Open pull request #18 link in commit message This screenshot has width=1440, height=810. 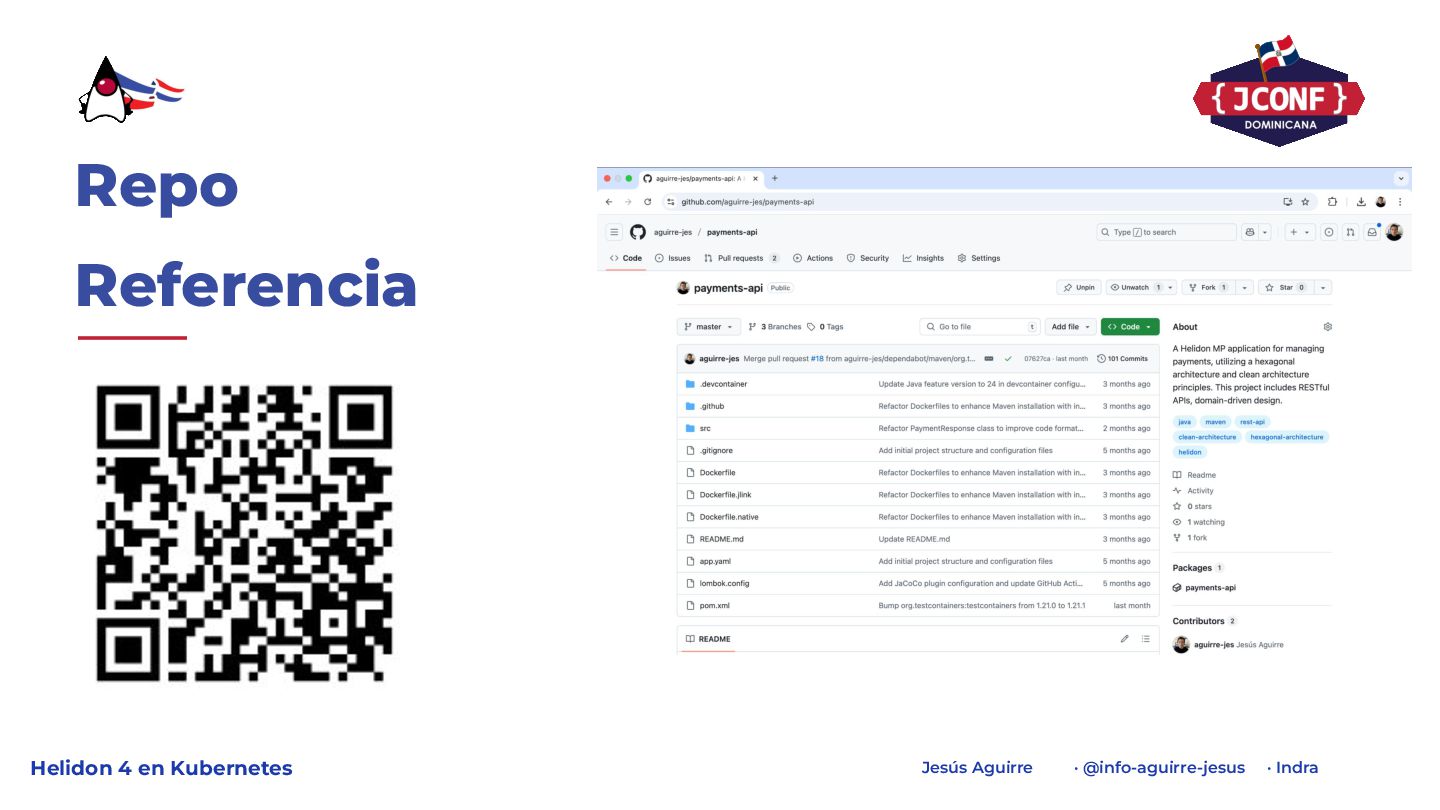(817, 358)
